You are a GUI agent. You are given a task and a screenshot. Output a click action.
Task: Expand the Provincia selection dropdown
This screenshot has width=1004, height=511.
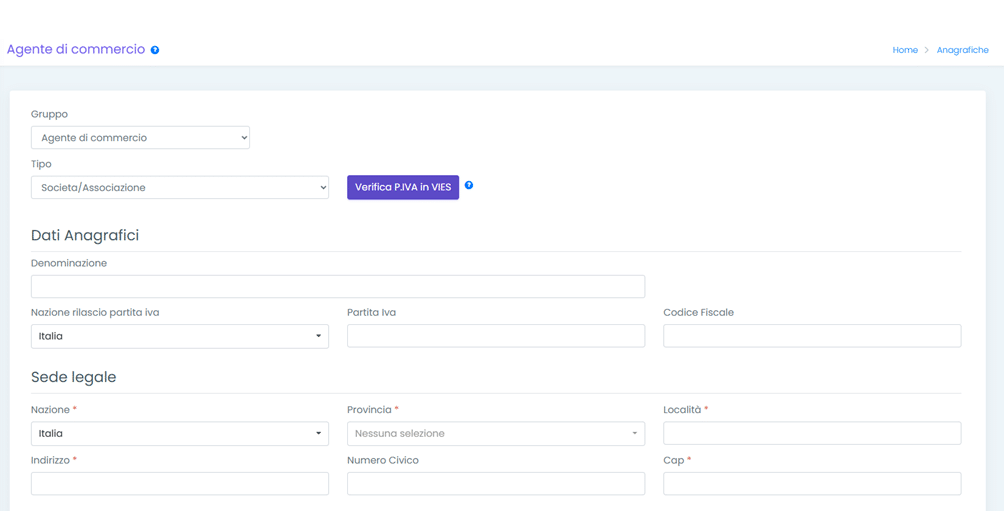496,434
